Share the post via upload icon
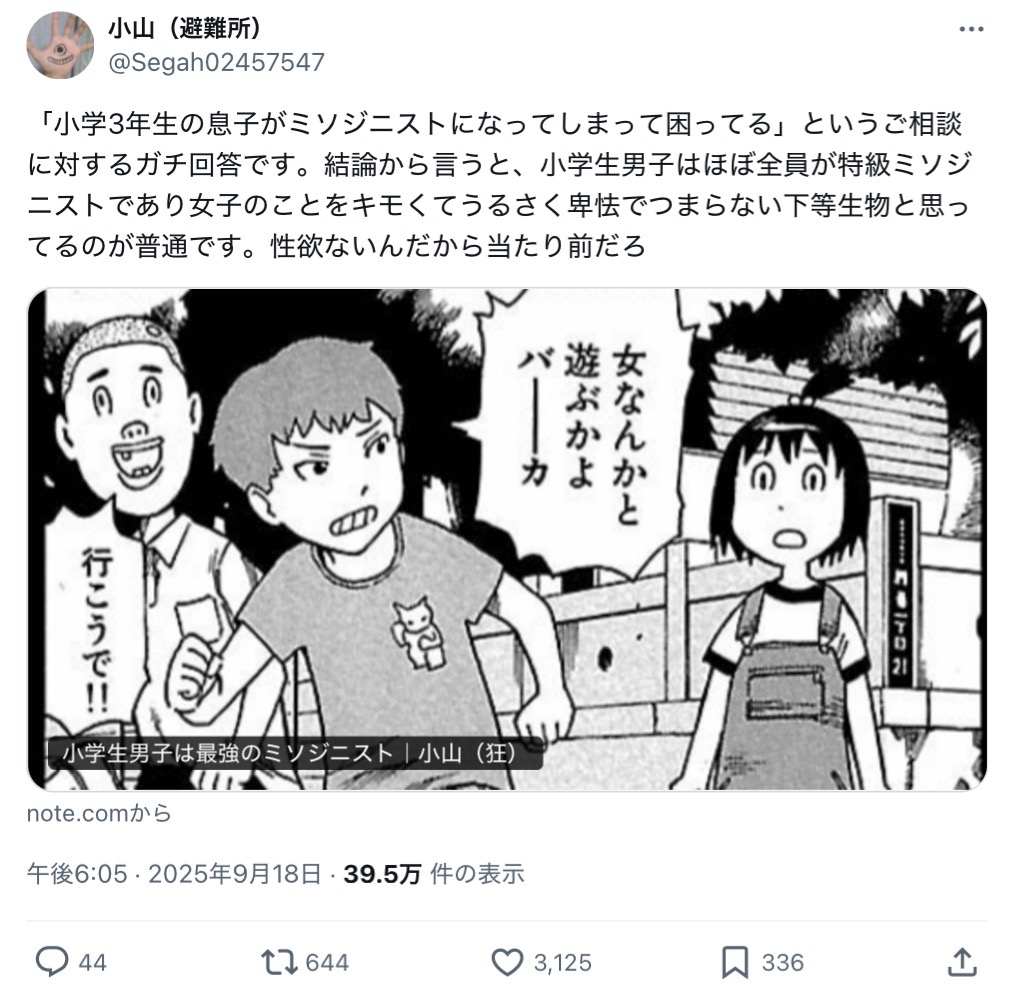The image size is (1009, 997). [963, 962]
